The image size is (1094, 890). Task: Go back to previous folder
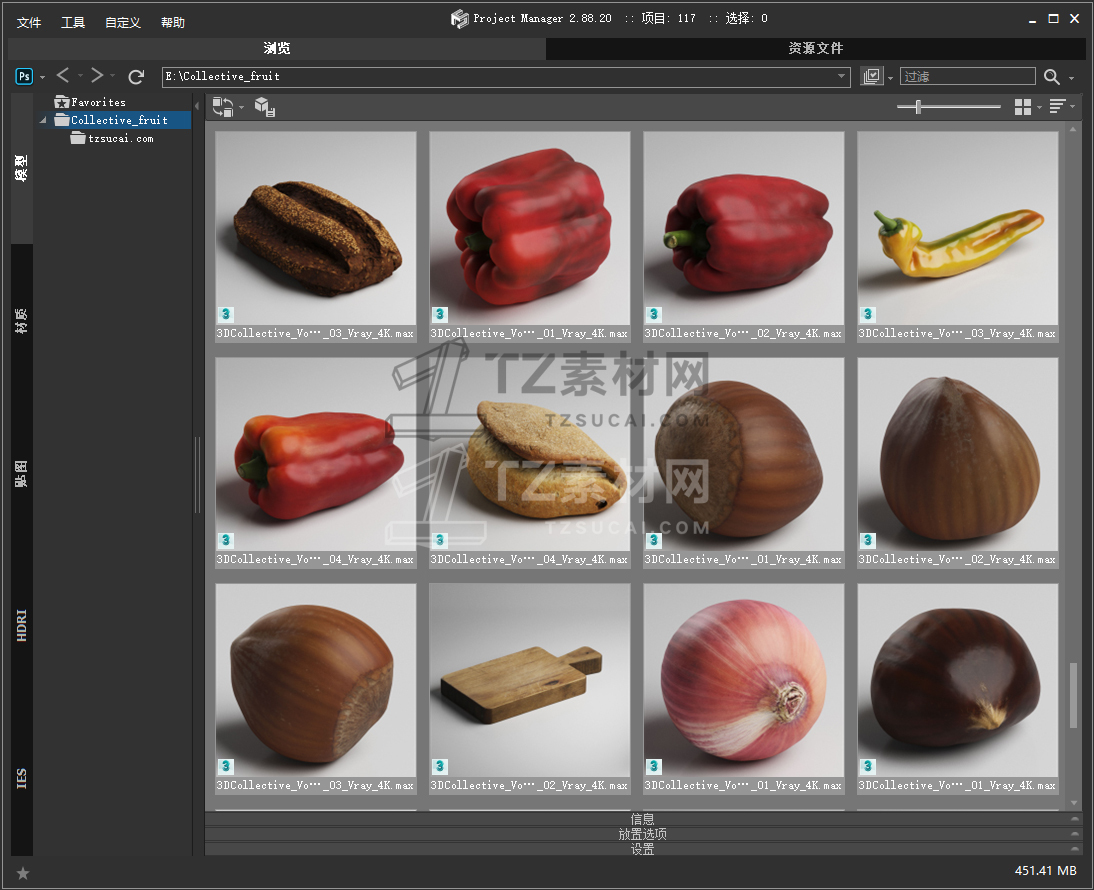63,76
